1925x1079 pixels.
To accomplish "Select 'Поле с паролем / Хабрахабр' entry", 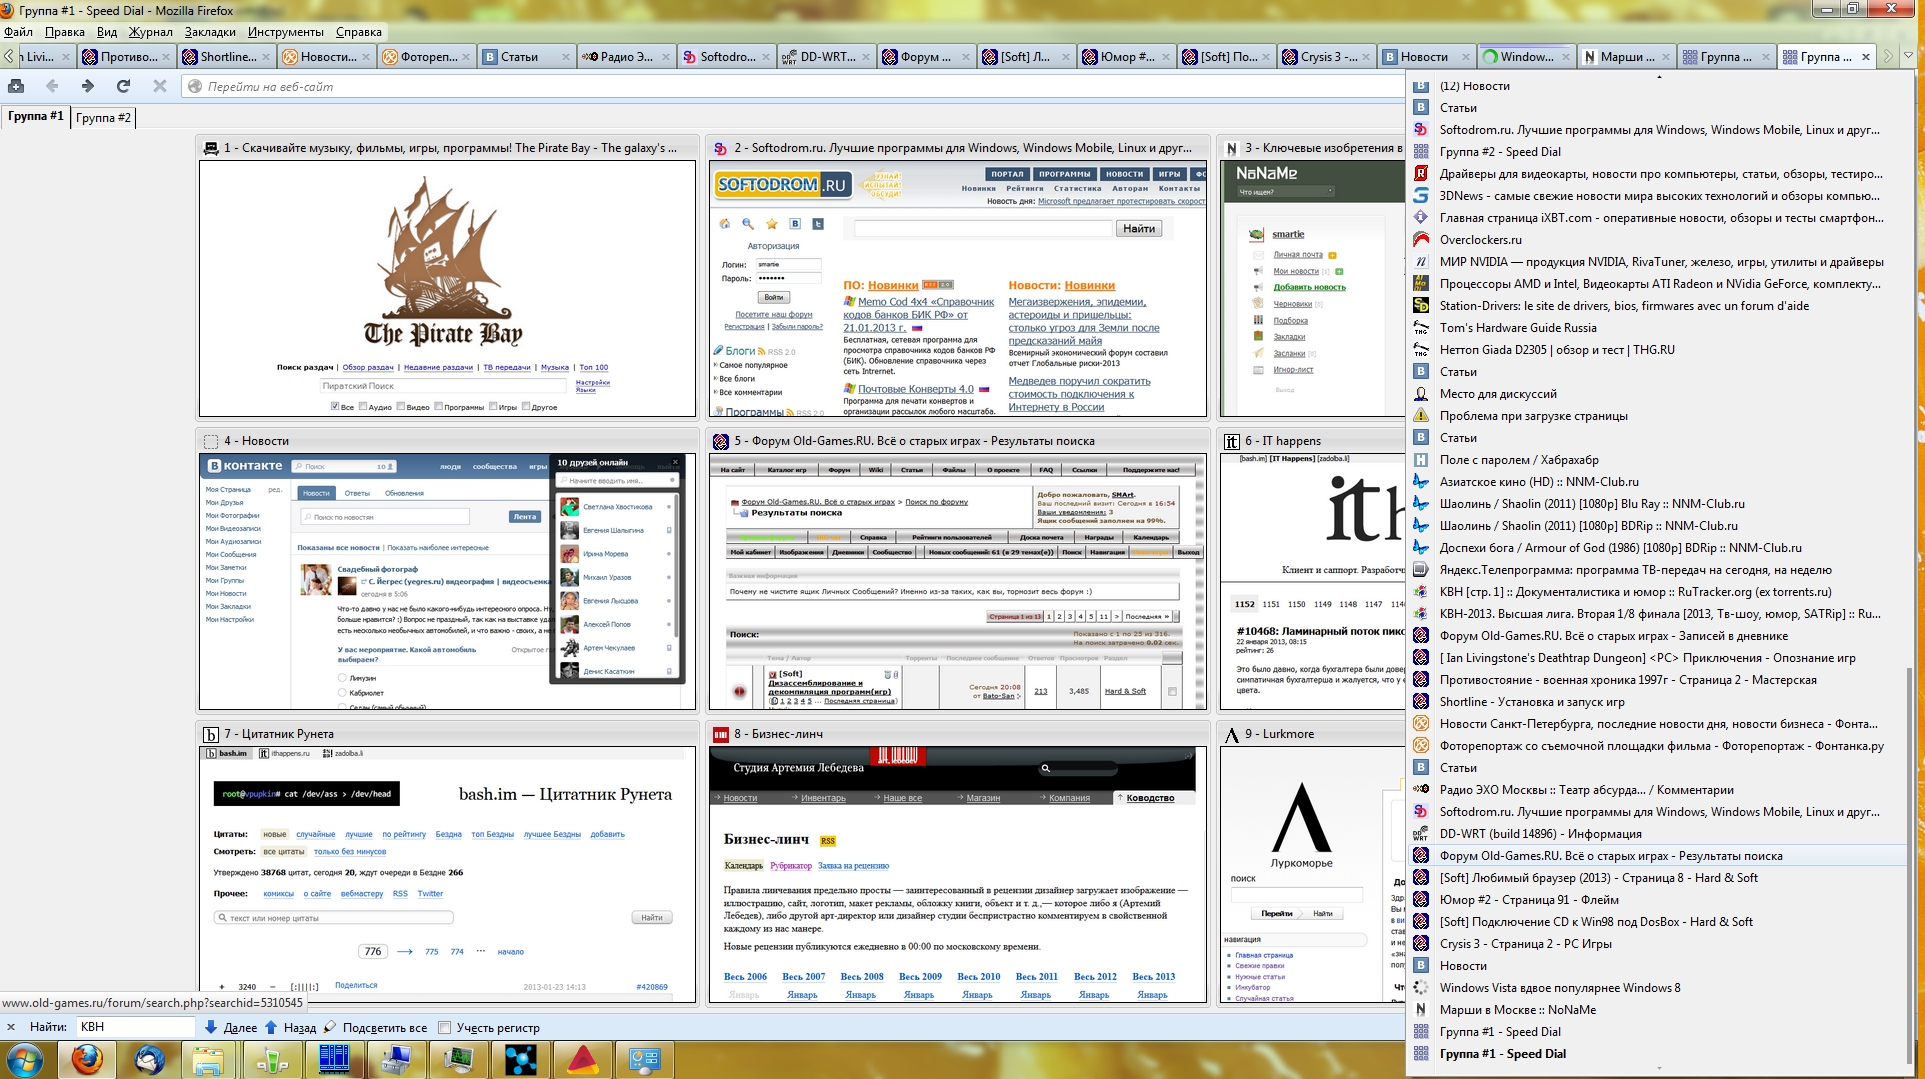I will tap(1658, 460).
